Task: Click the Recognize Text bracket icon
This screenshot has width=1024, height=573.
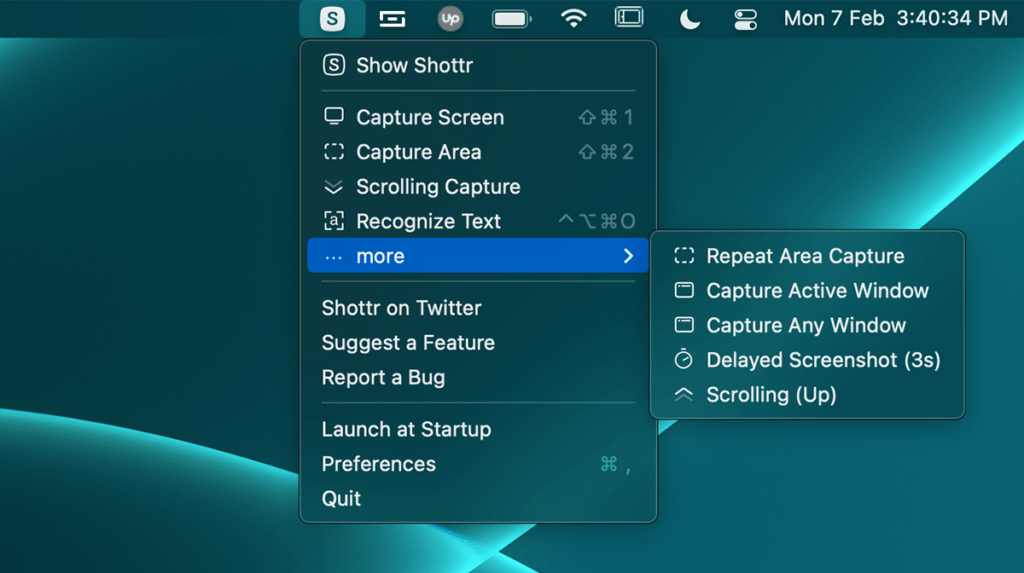Action: tap(334, 221)
